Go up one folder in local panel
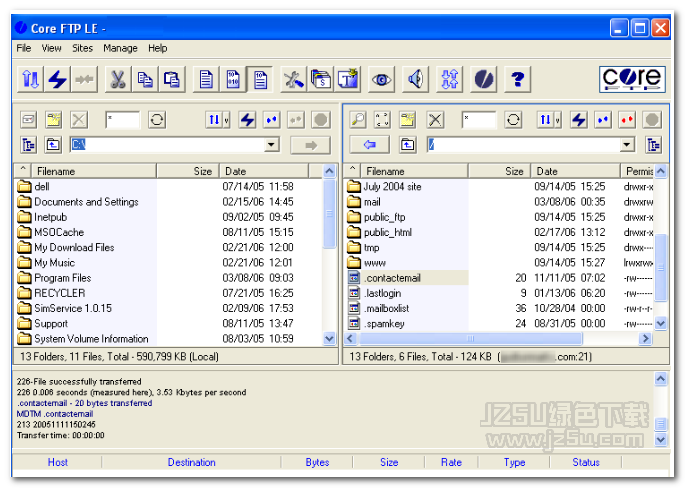This screenshot has height=488, width=685. (x=53, y=145)
